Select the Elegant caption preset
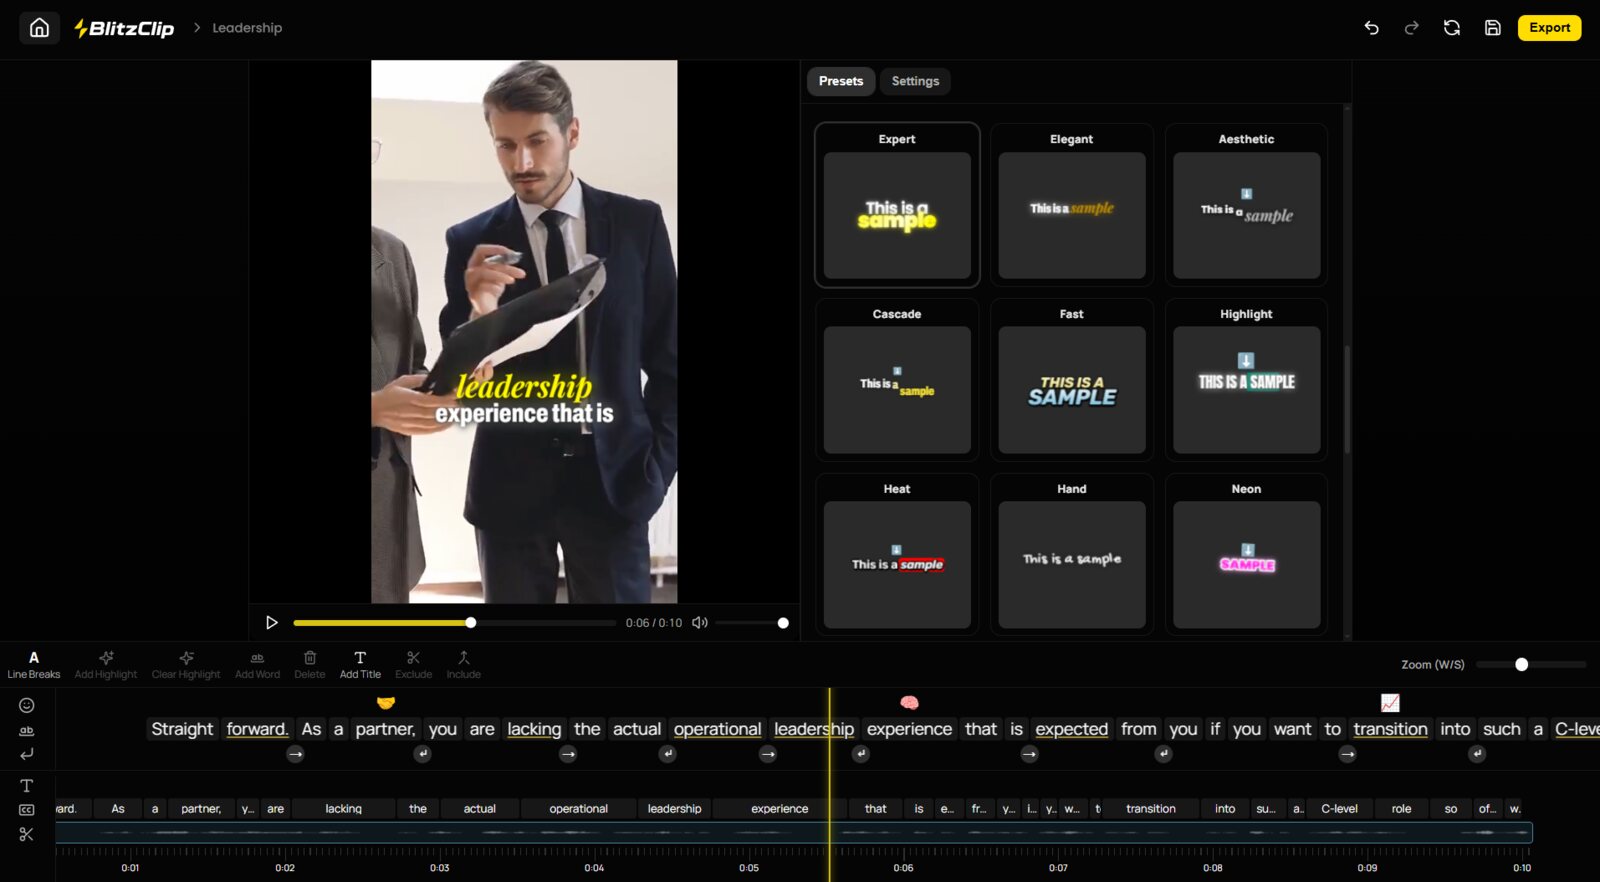 coord(1072,205)
